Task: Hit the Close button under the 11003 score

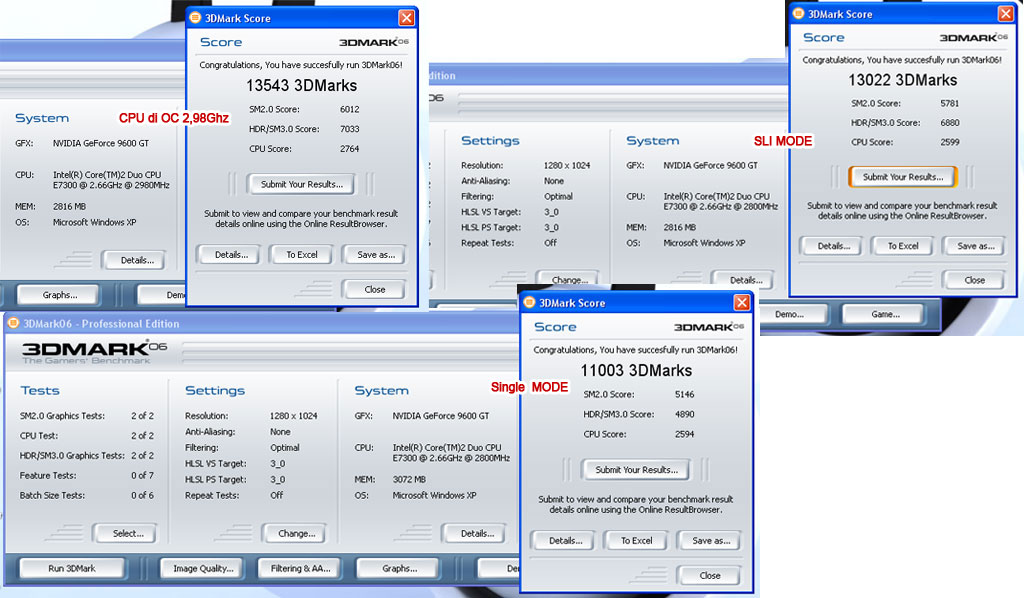Action: 710,576
